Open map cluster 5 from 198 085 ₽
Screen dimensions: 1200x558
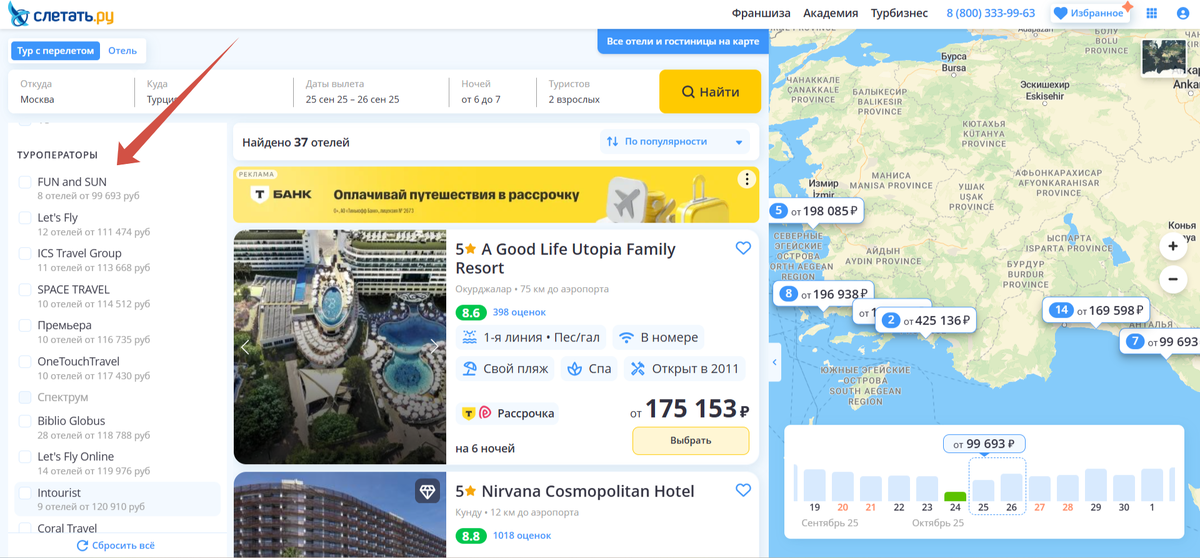tap(814, 211)
